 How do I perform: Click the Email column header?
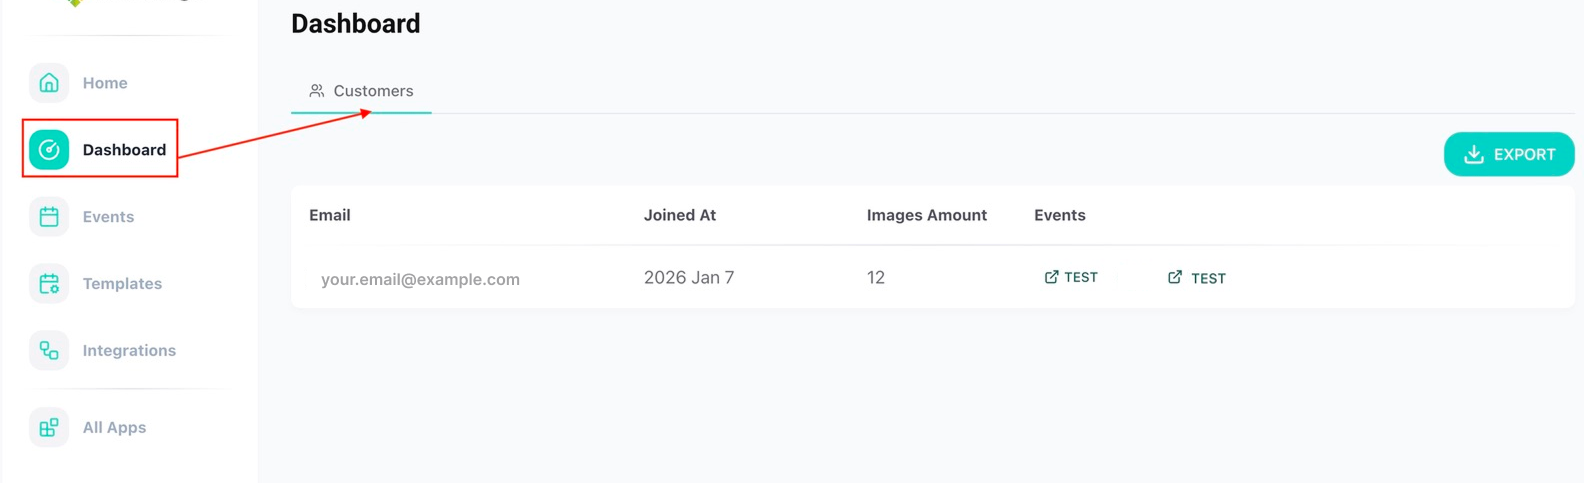click(x=329, y=215)
